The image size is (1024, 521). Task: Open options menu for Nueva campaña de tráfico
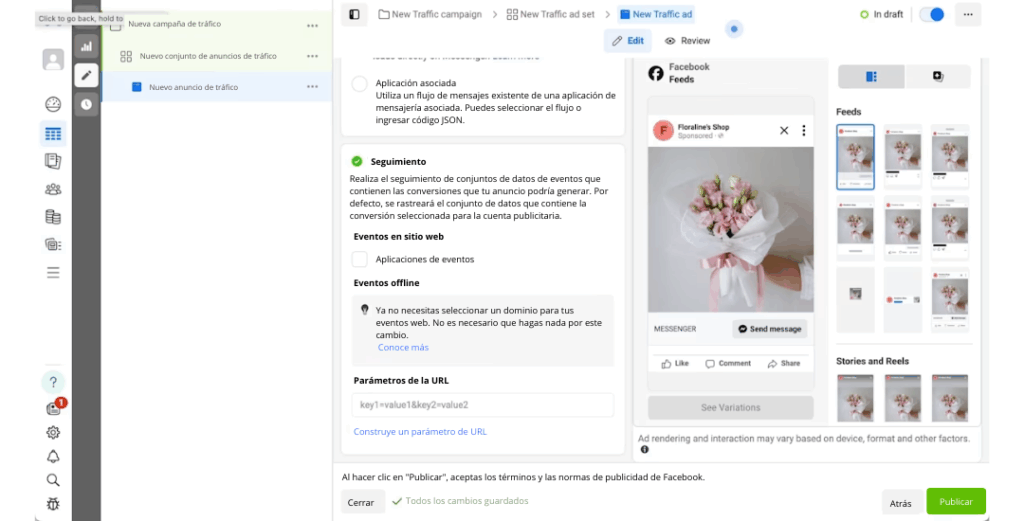pos(313,24)
